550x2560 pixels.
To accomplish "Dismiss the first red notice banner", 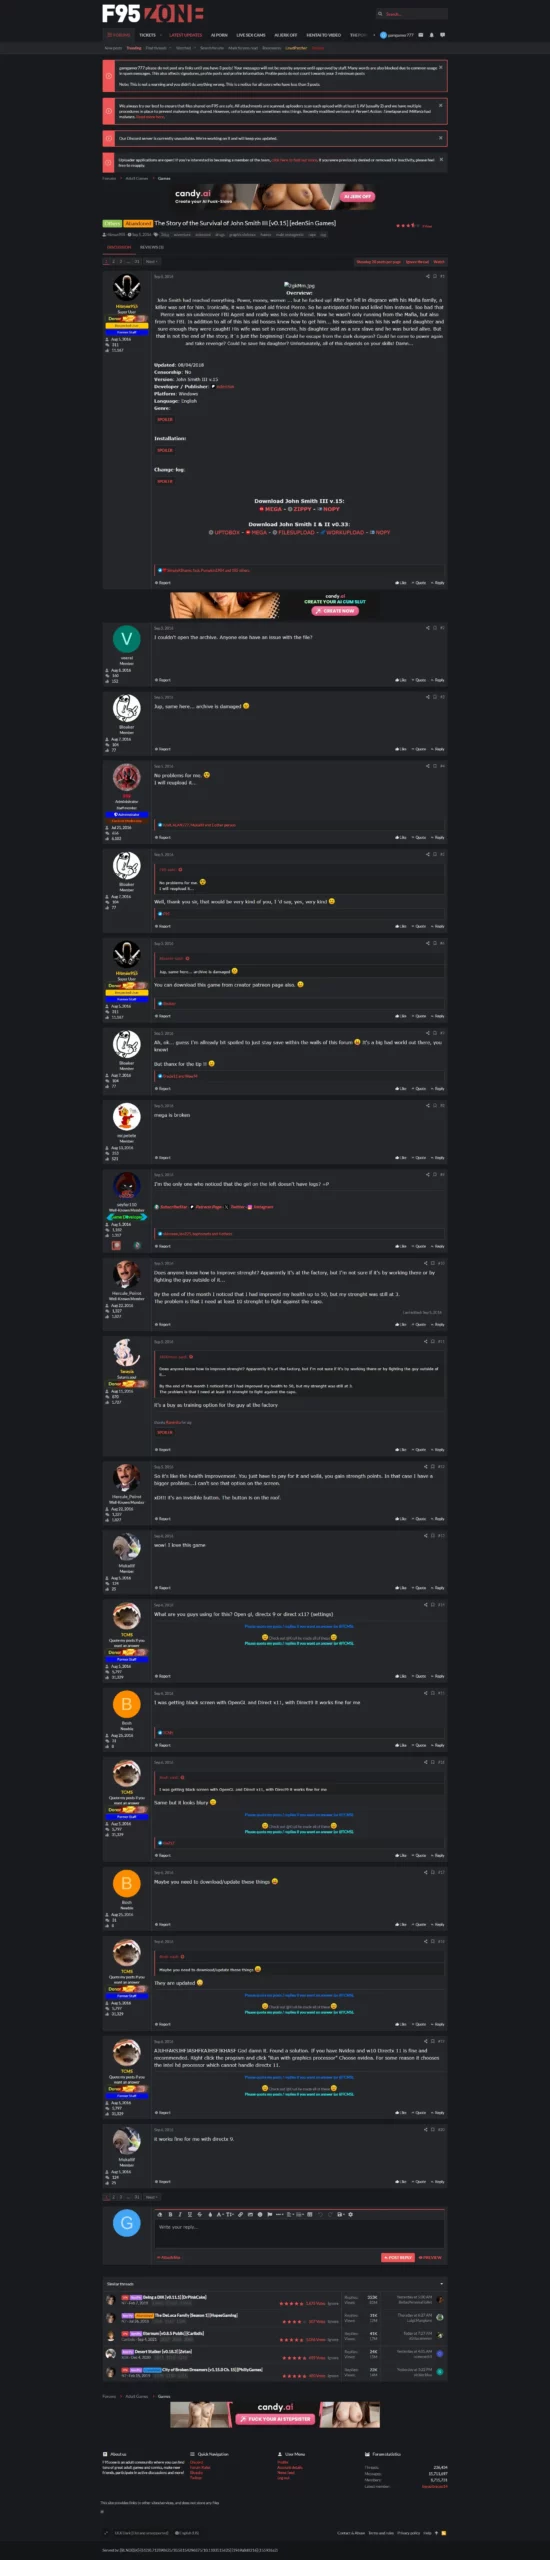I will coord(441,68).
